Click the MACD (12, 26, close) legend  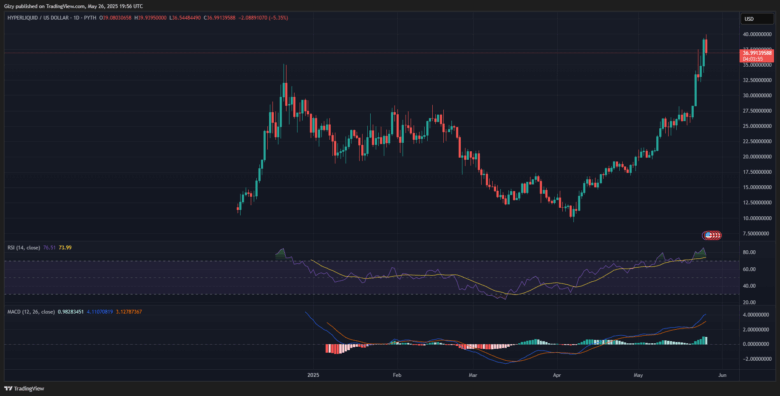pyautogui.click(x=30, y=311)
